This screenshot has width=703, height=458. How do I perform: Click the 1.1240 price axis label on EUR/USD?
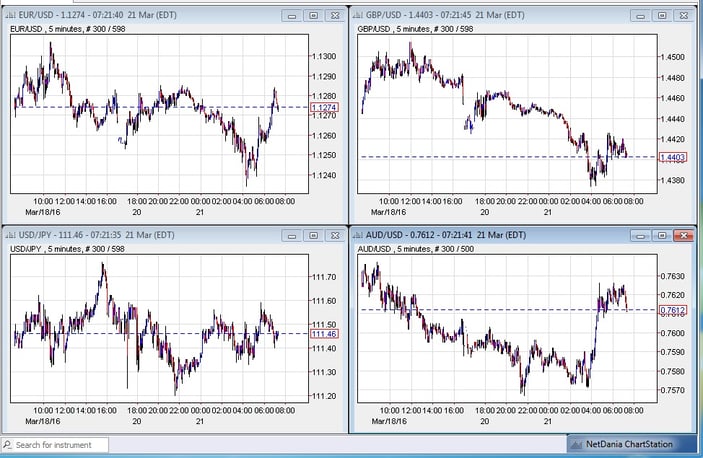point(324,175)
